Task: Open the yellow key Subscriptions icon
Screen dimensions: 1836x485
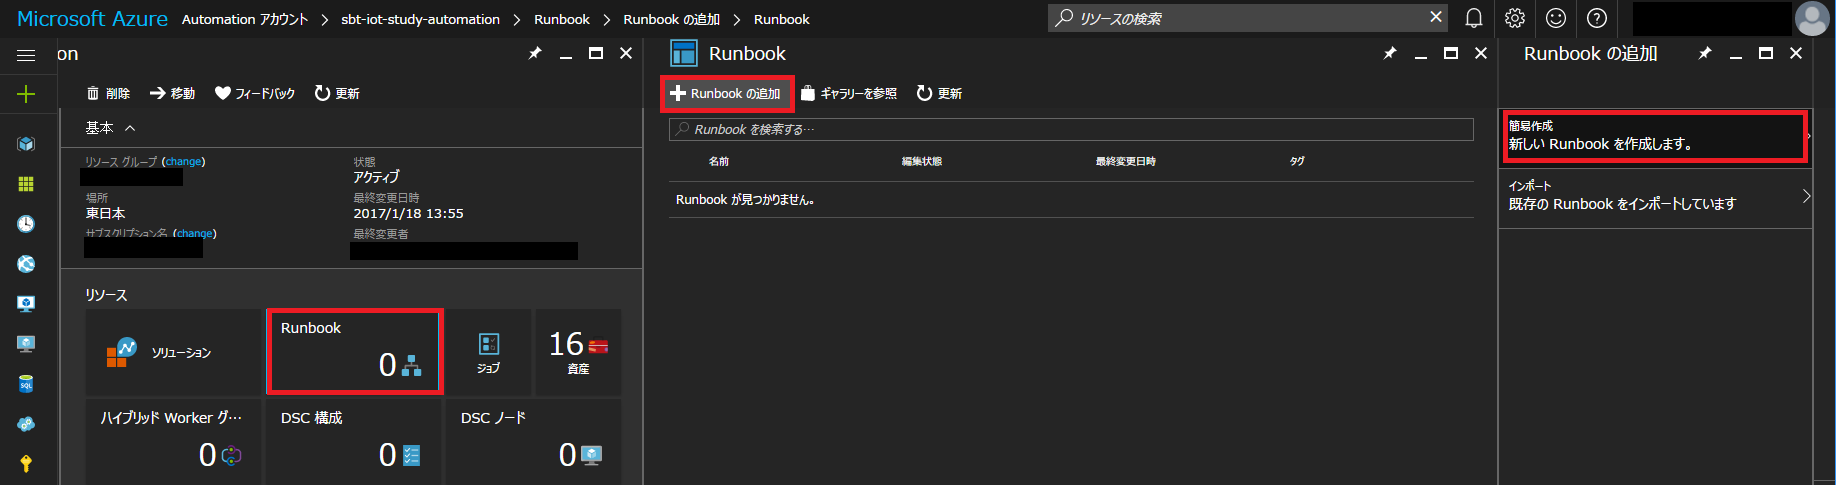Action: (x=26, y=463)
